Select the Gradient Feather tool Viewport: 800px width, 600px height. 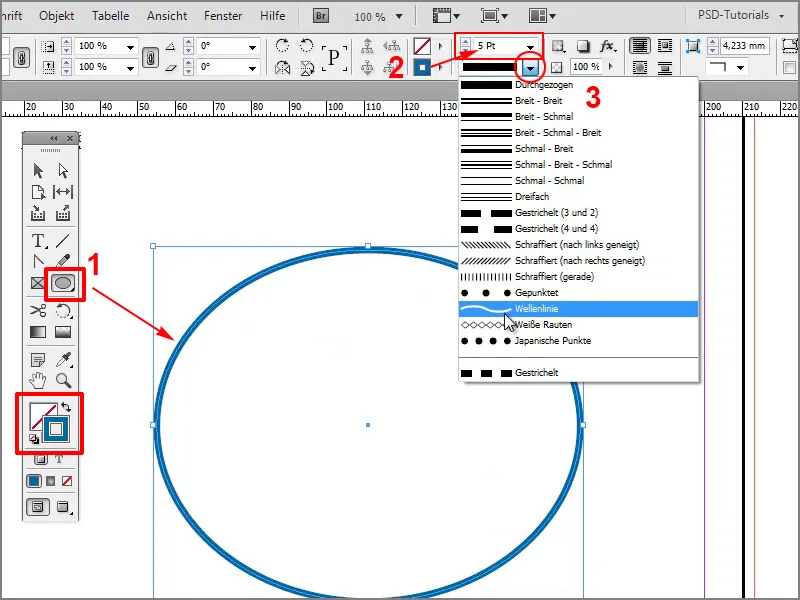pos(63,332)
